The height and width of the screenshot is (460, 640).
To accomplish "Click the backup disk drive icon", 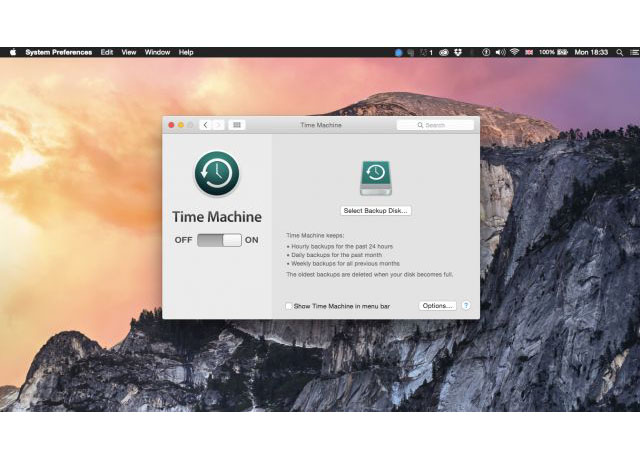I will pyautogui.click(x=376, y=178).
